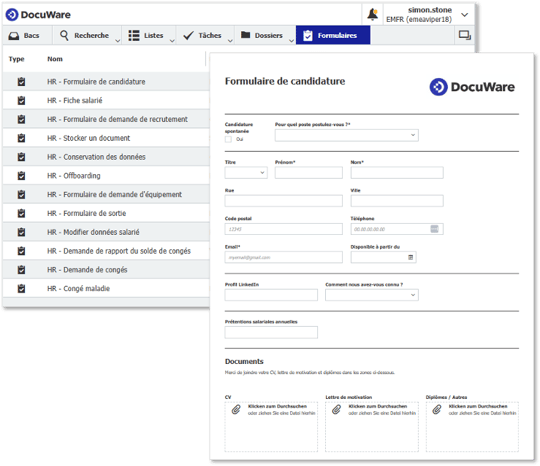
Task: Open HR - Demande de congés
Action: click(87, 270)
